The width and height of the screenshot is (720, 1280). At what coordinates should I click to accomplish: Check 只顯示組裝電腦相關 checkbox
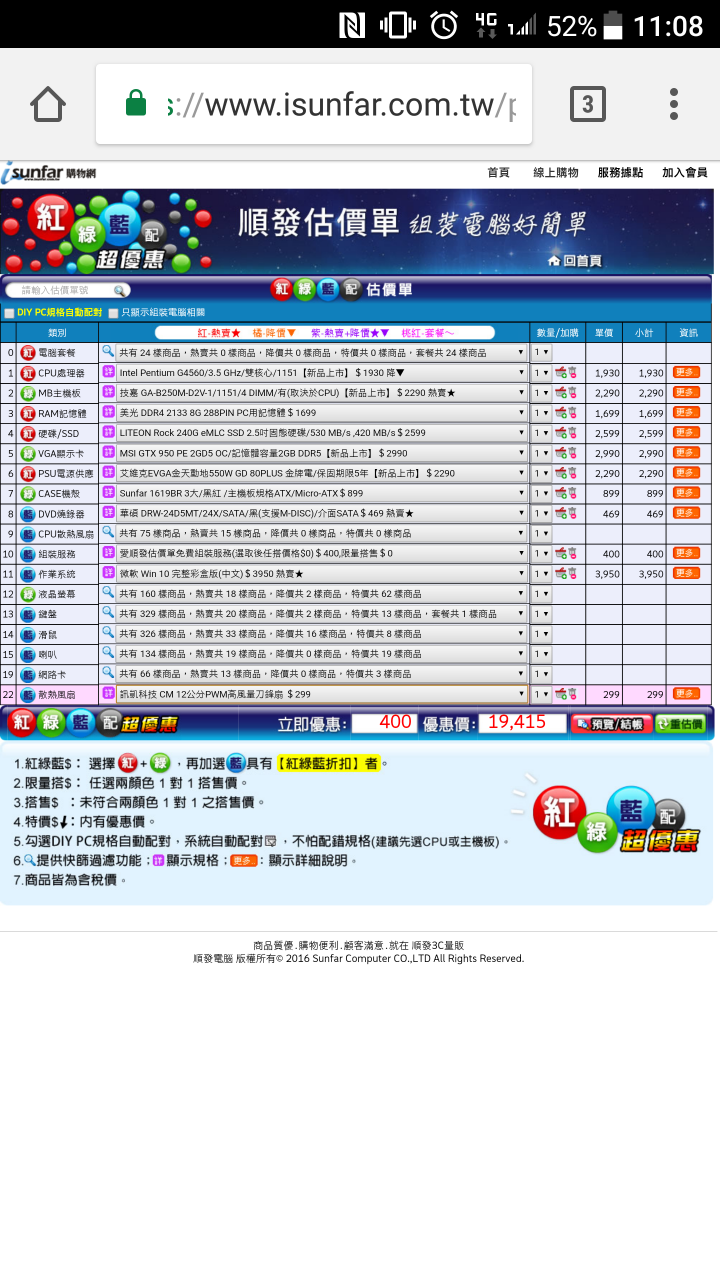[113, 313]
